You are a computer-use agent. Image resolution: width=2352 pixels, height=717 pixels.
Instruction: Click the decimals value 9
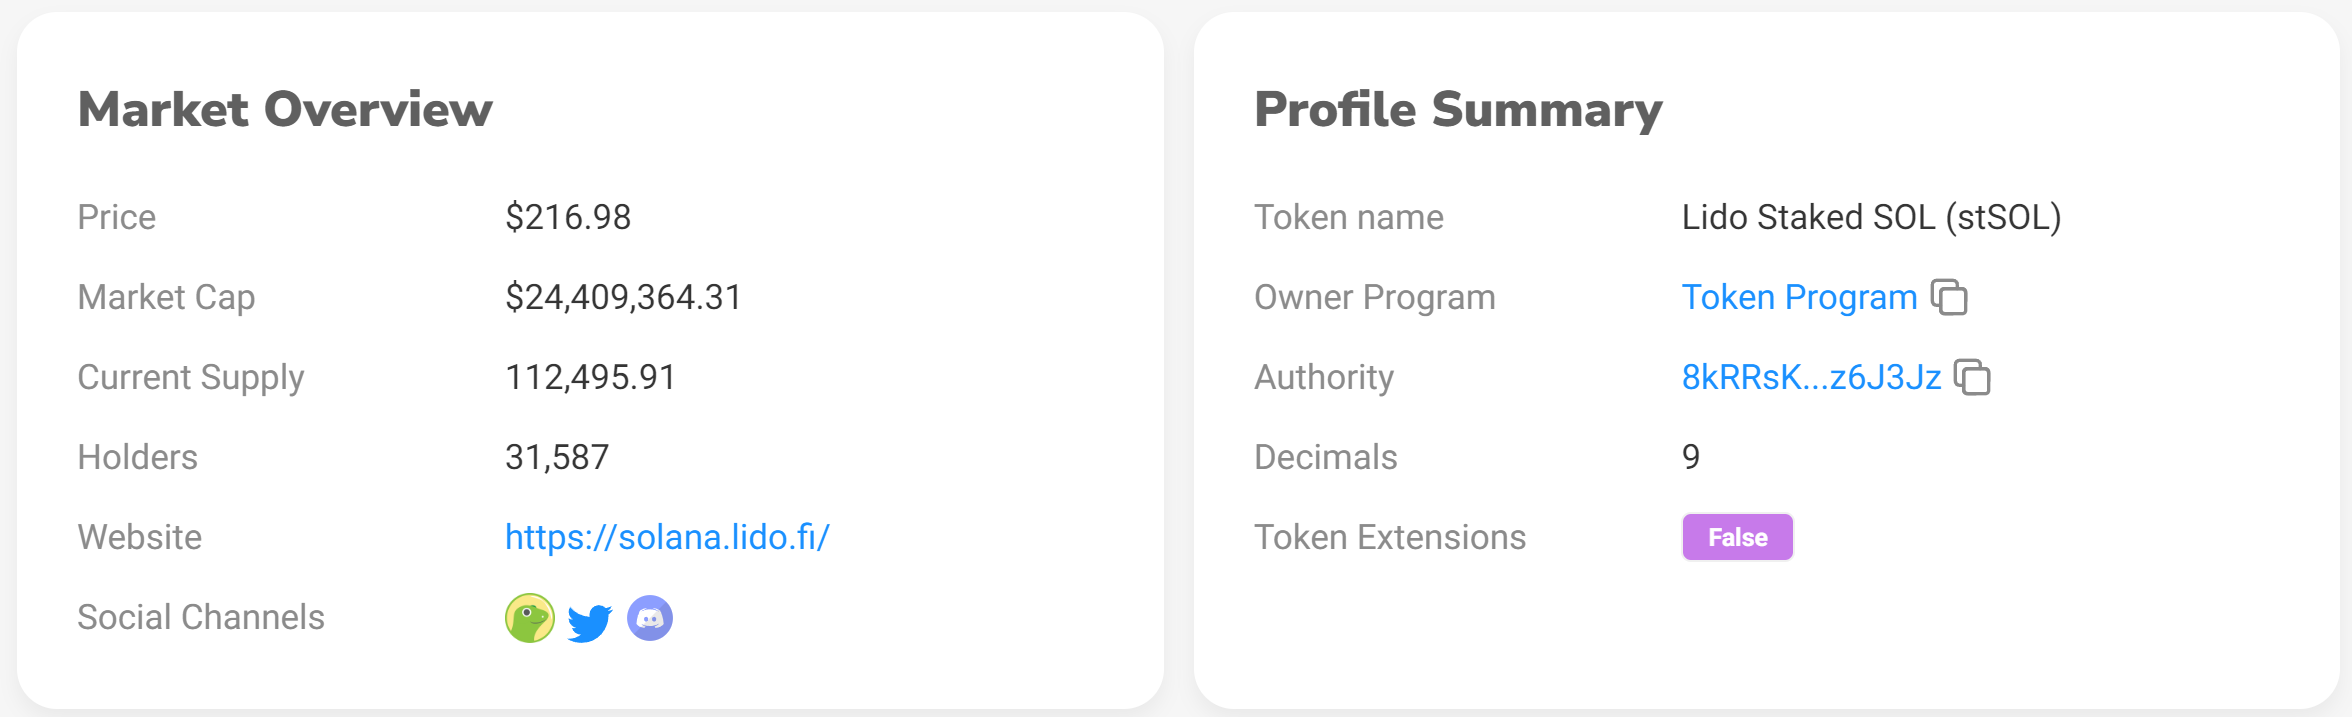(1691, 457)
